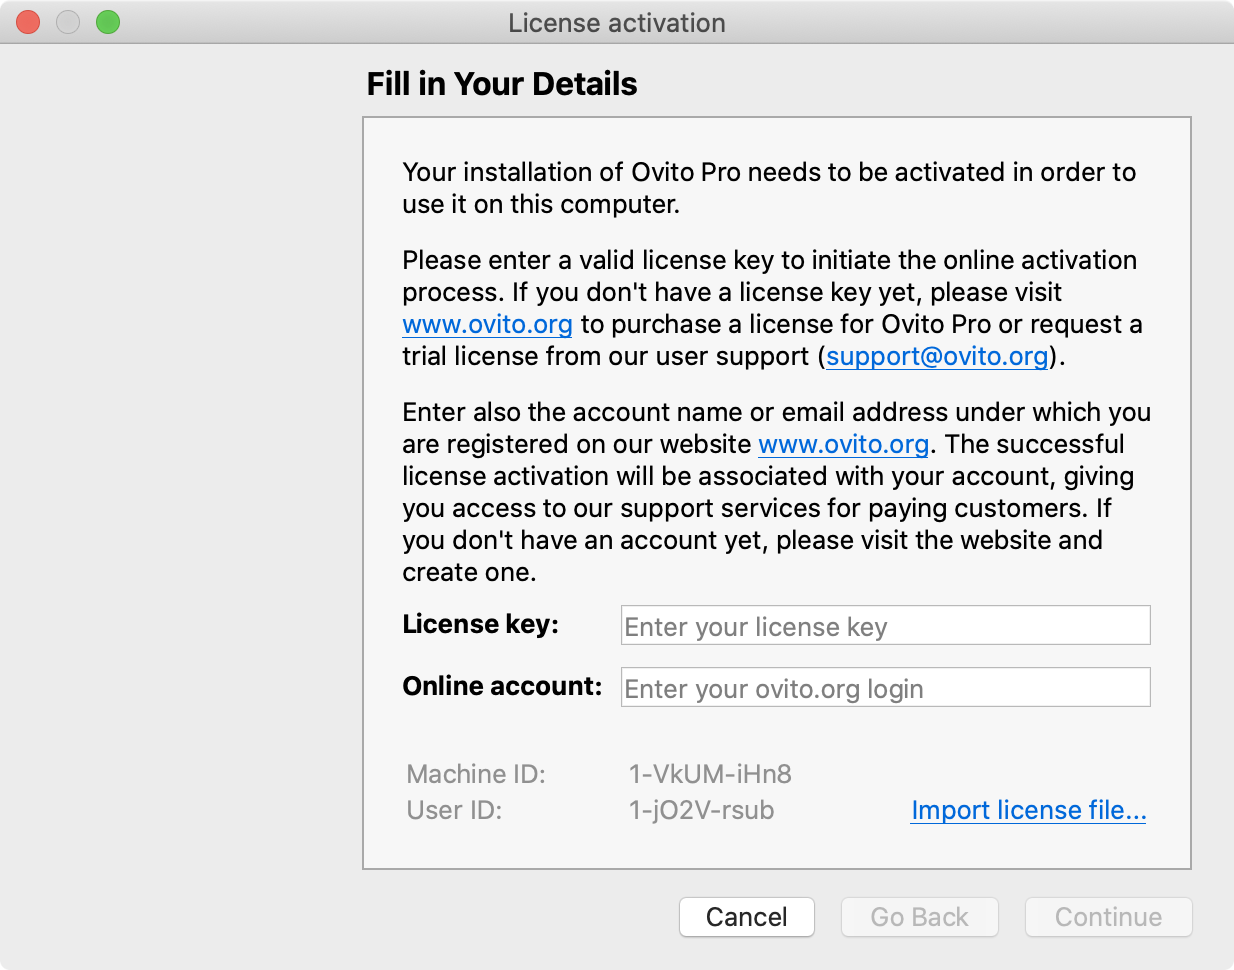The width and height of the screenshot is (1234, 970).
Task: Click the Go Back button
Action: click(919, 917)
